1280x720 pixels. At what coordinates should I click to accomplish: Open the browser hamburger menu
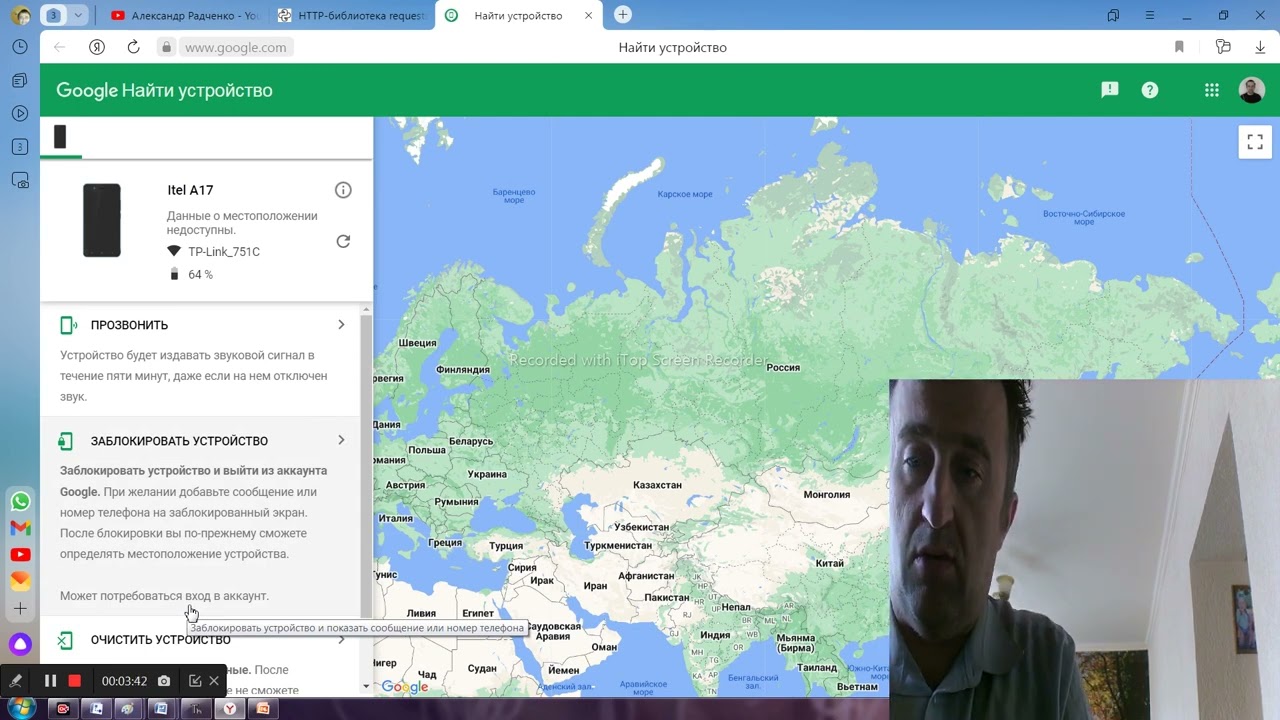[x=1150, y=15]
